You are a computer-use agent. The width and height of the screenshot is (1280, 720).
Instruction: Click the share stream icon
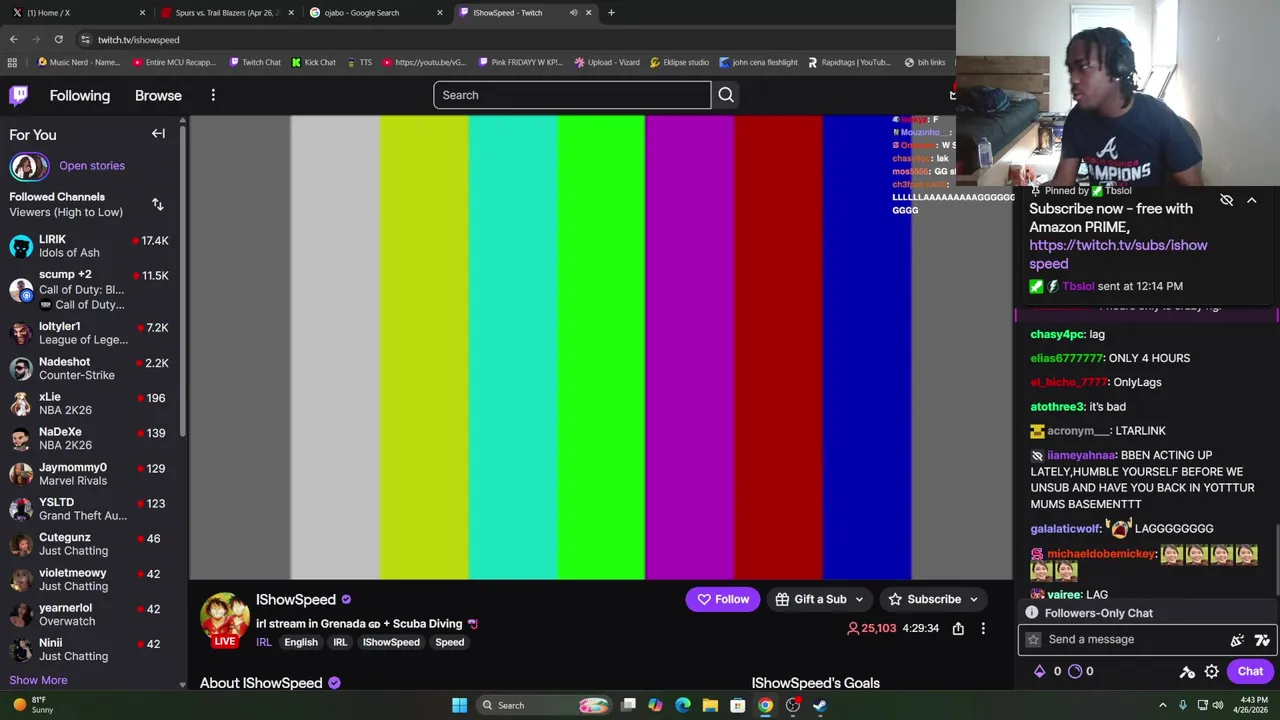click(958, 628)
